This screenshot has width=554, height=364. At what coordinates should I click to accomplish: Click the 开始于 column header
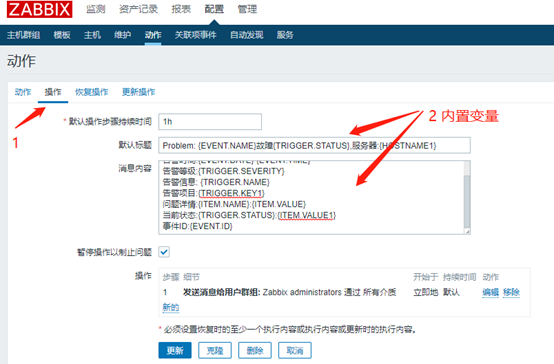426,277
